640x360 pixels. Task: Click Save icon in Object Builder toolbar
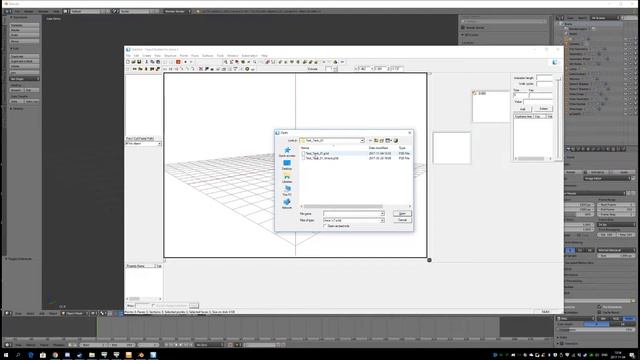point(139,62)
